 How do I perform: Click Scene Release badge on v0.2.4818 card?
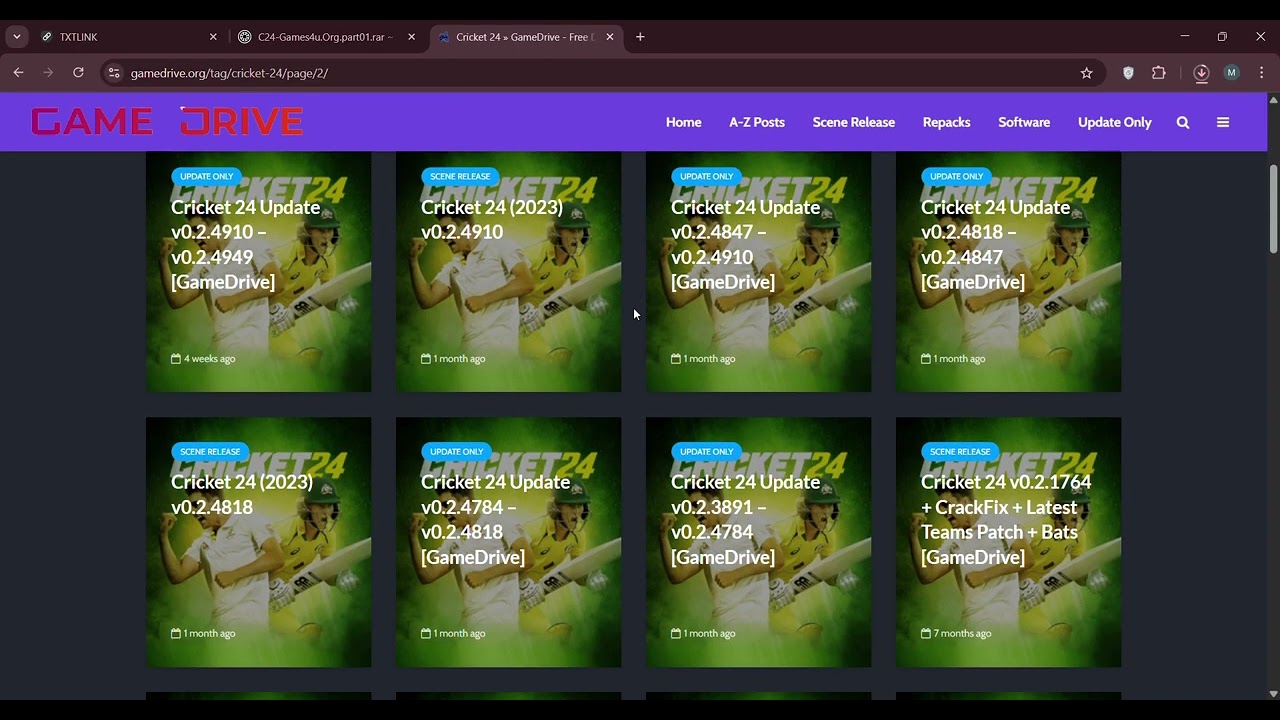tap(210, 451)
